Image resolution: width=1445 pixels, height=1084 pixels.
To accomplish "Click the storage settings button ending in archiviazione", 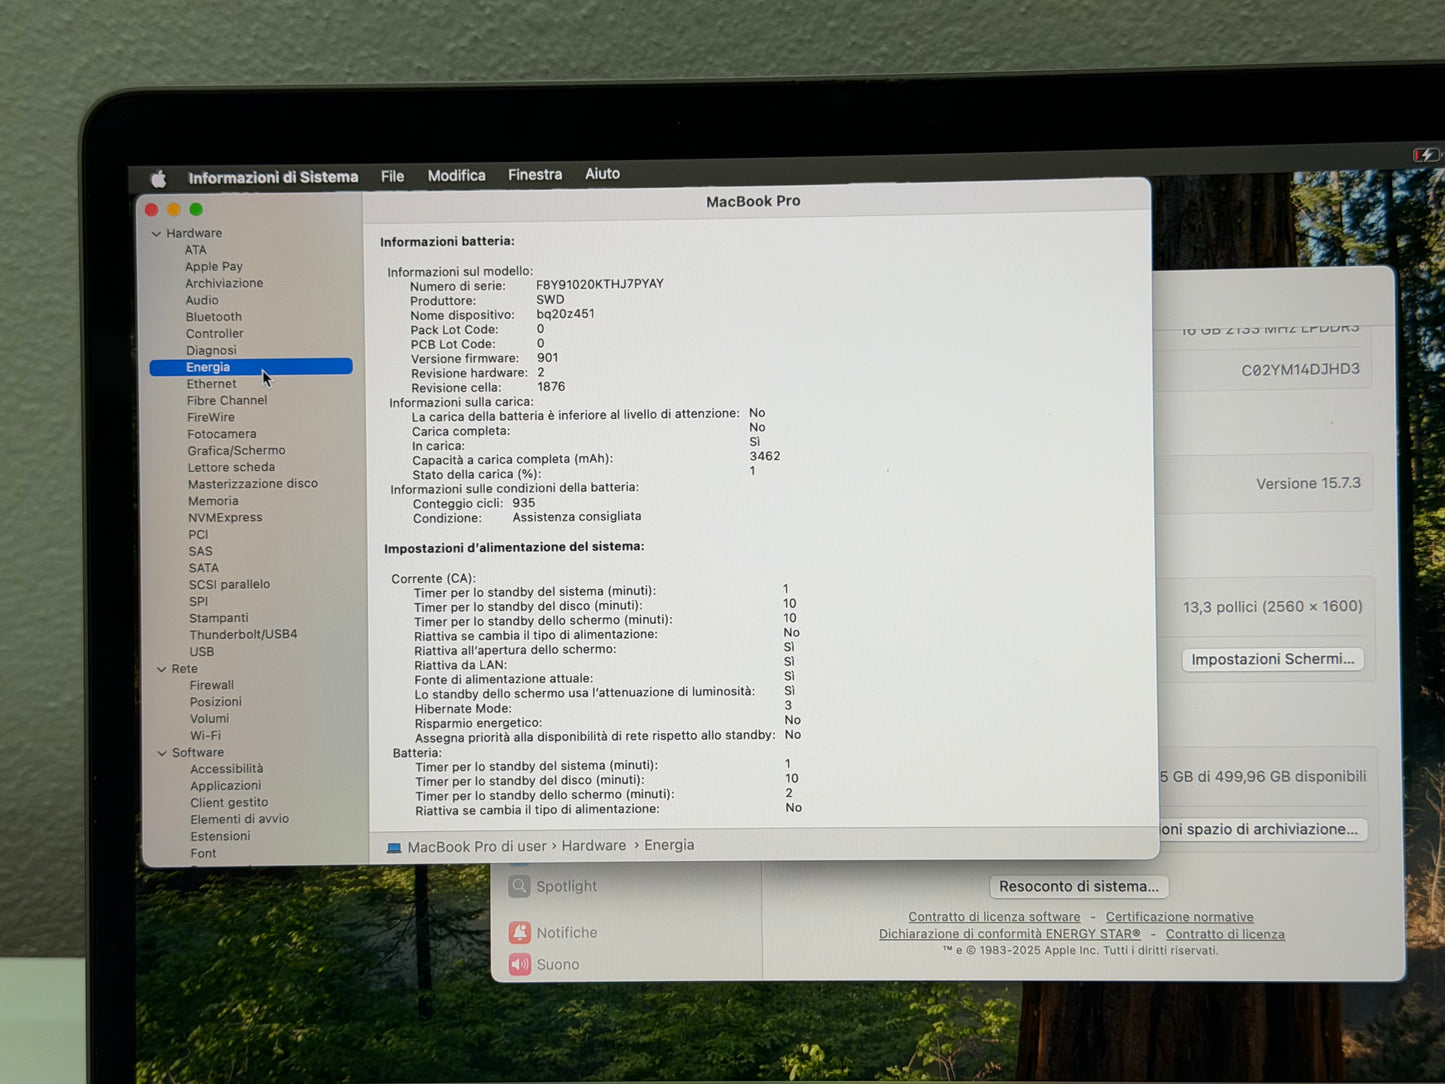I will (x=1262, y=829).
